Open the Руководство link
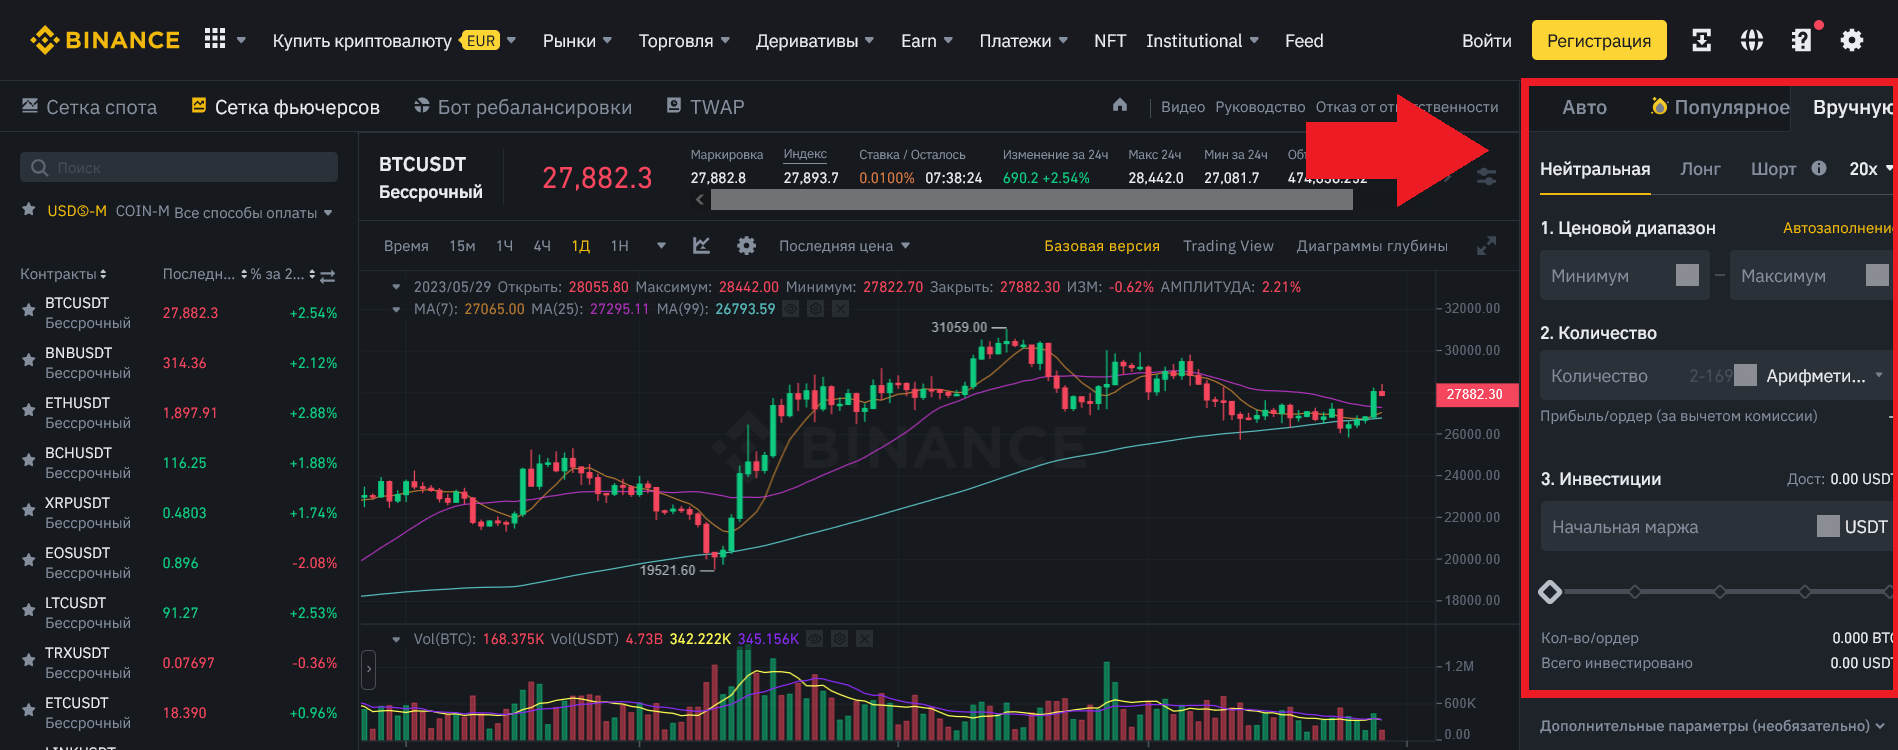The image size is (1898, 750). 1260,107
